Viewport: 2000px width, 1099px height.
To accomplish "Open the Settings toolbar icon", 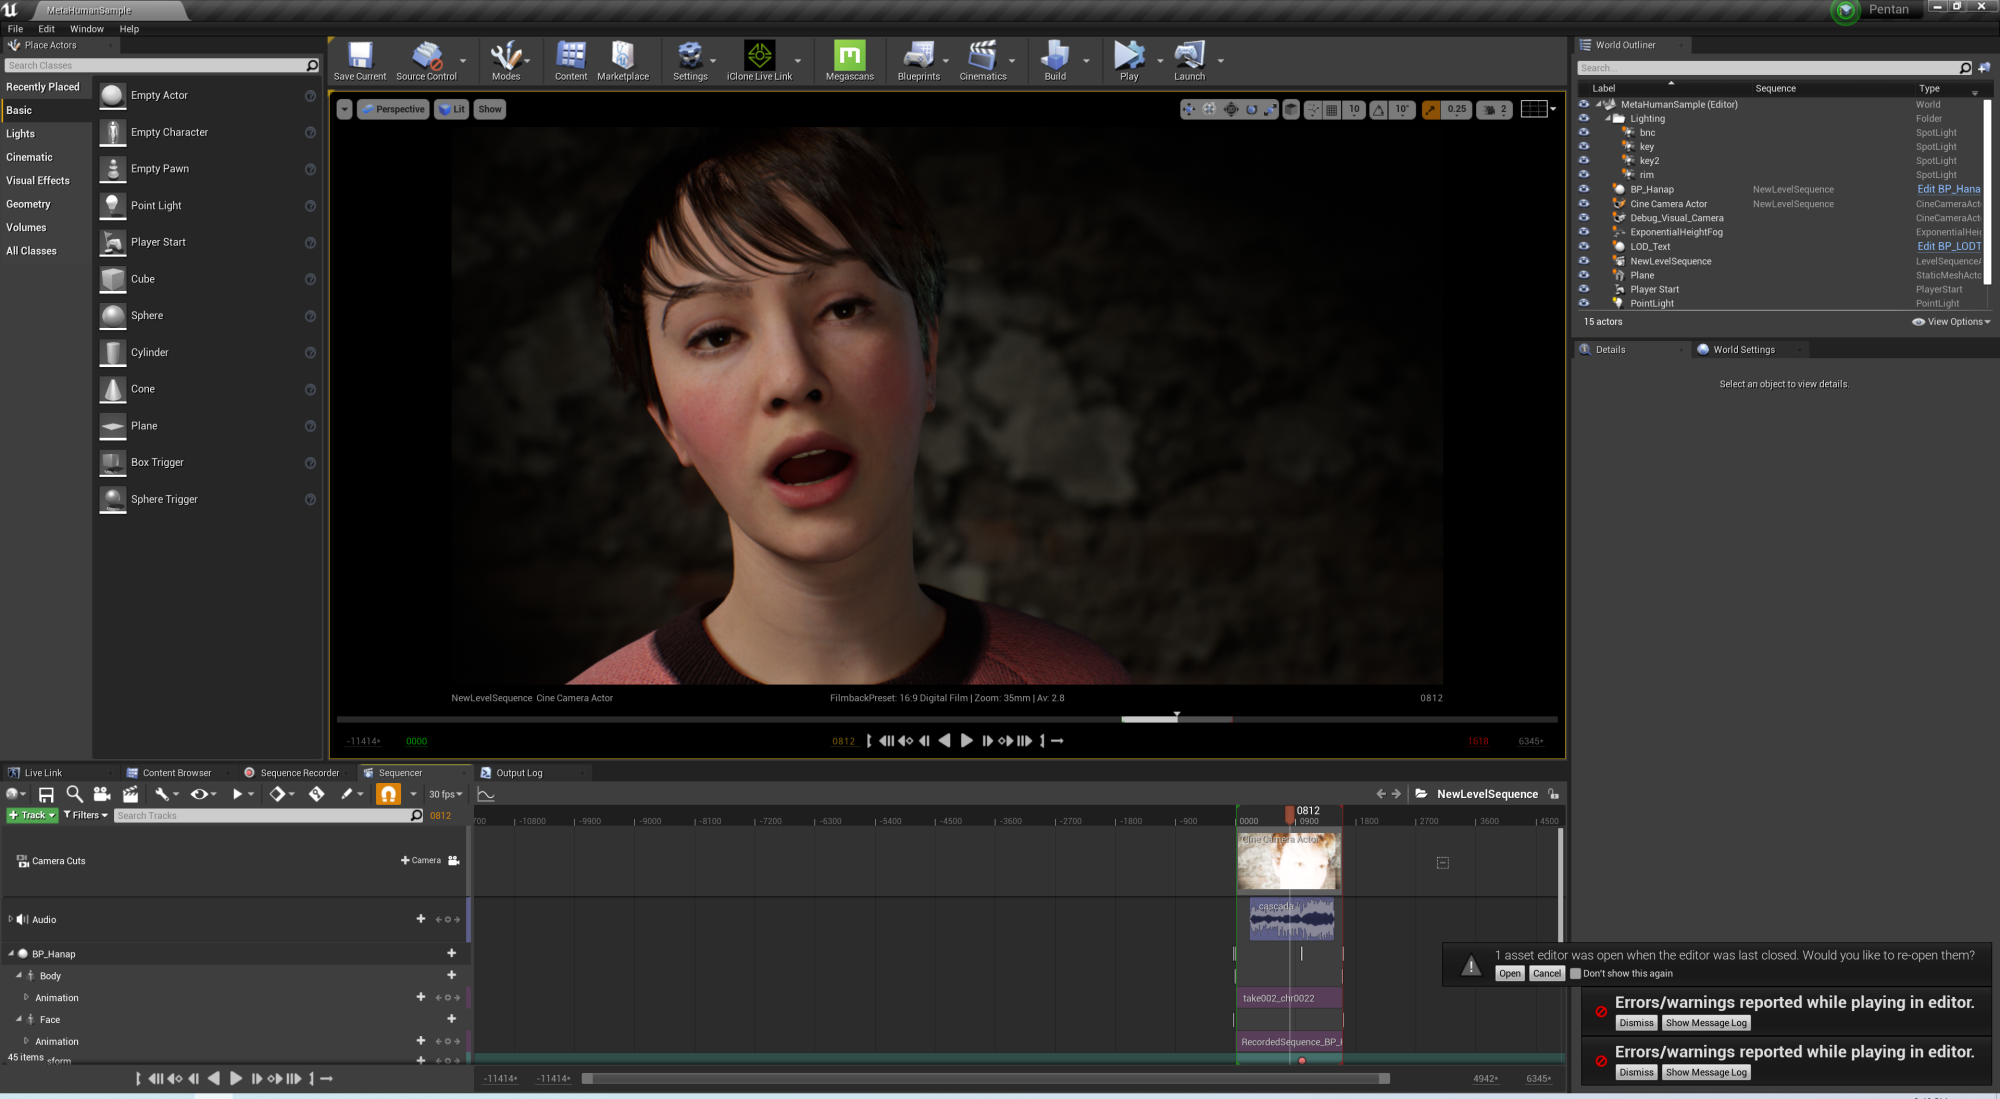I will (690, 60).
